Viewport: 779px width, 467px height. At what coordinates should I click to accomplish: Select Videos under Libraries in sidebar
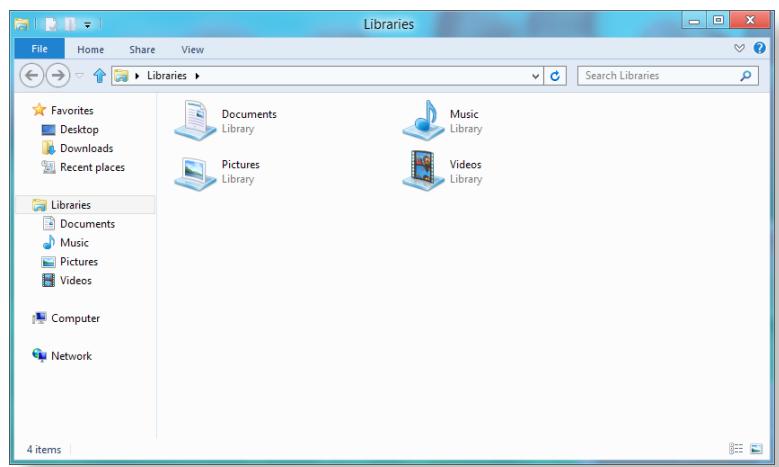point(76,281)
